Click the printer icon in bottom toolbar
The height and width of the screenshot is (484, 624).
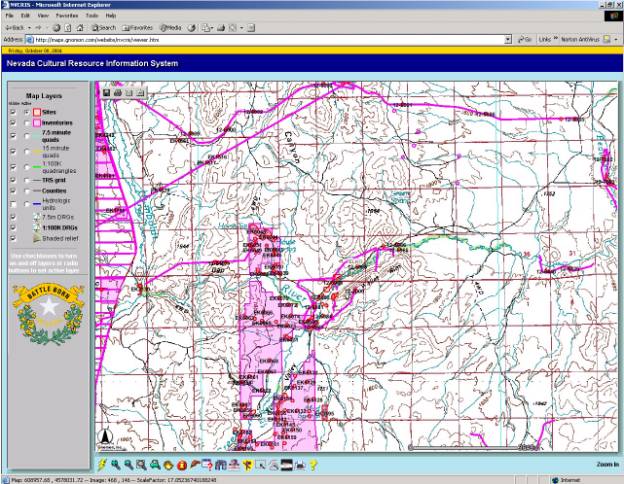[299, 465]
